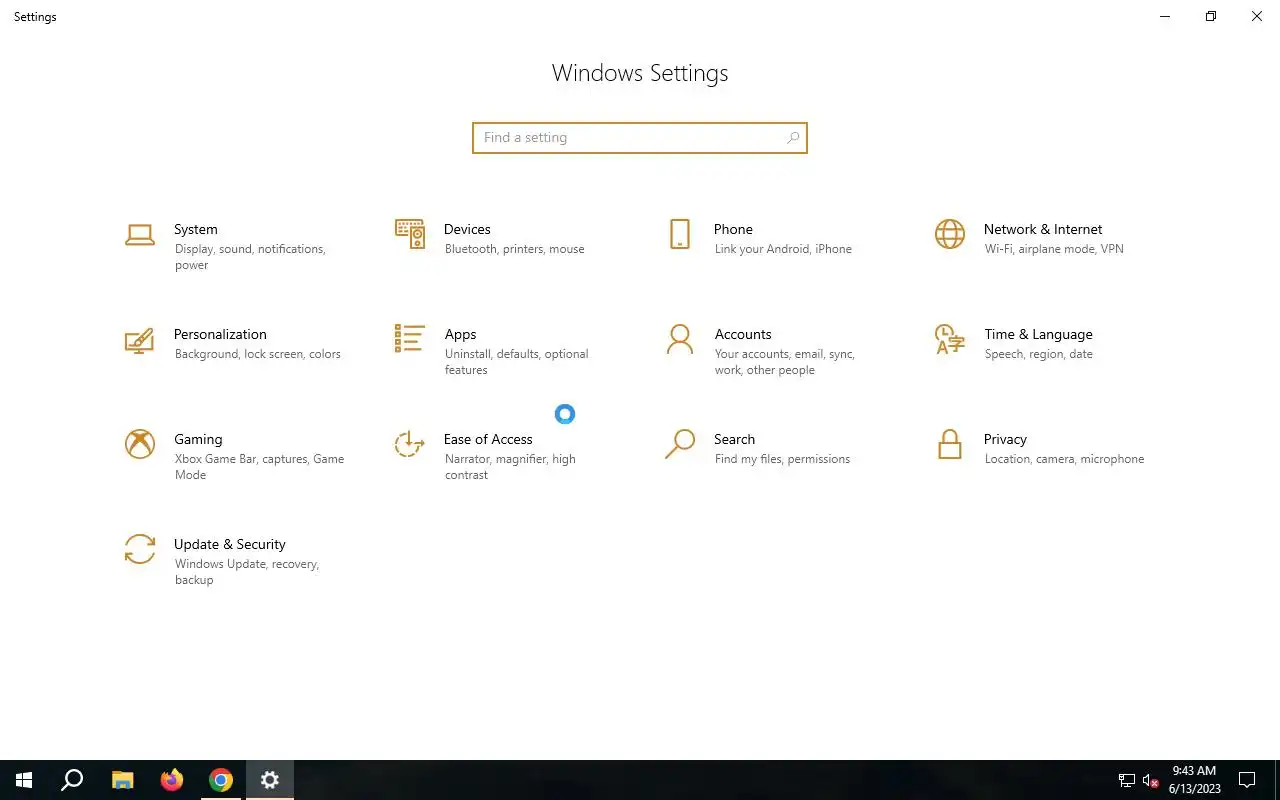The image size is (1280, 800).
Task: Click 'Background, lock screen, colors' text
Action: [257, 354]
